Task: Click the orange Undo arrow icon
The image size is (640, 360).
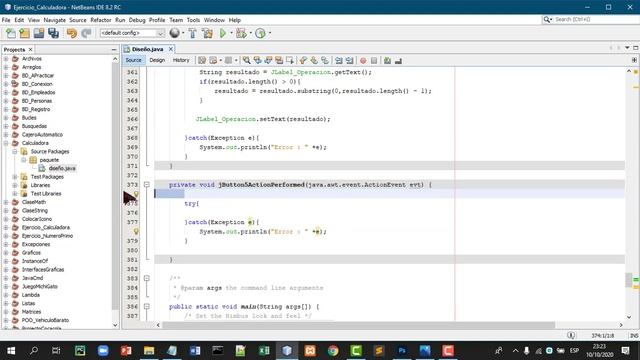Action: [x=72, y=33]
